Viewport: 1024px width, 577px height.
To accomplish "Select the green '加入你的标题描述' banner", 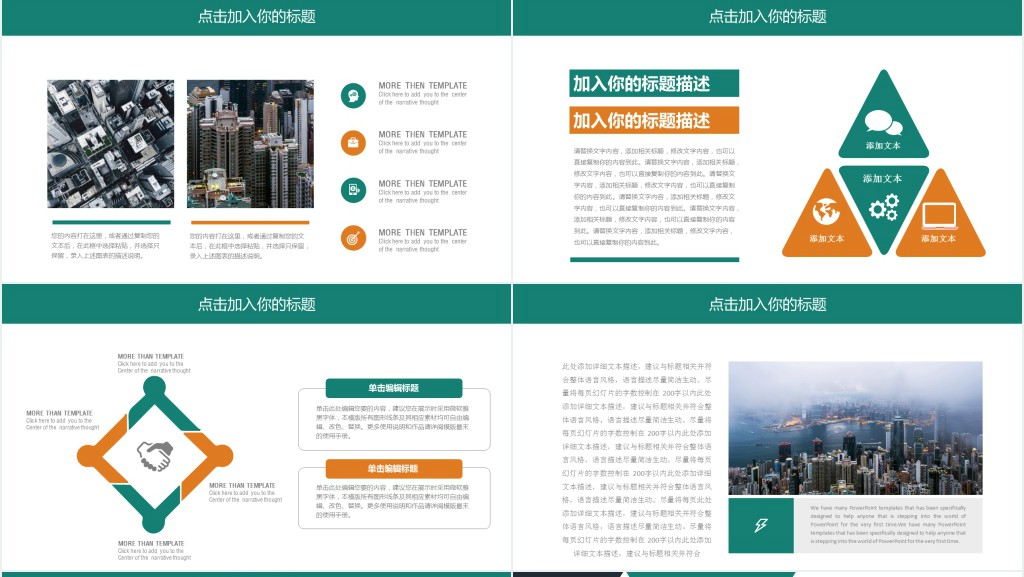I will tap(654, 84).
